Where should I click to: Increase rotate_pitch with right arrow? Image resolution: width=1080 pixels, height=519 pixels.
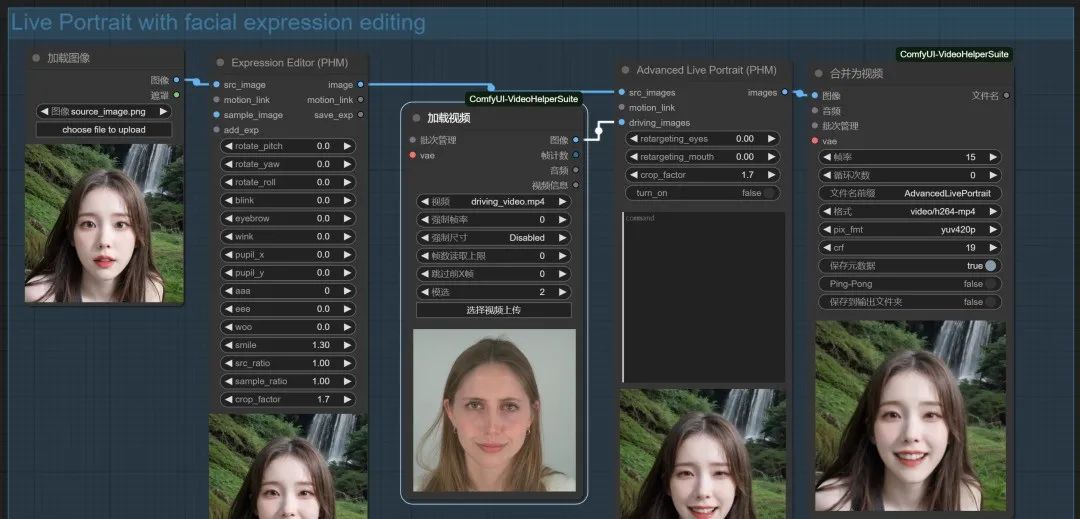click(347, 146)
